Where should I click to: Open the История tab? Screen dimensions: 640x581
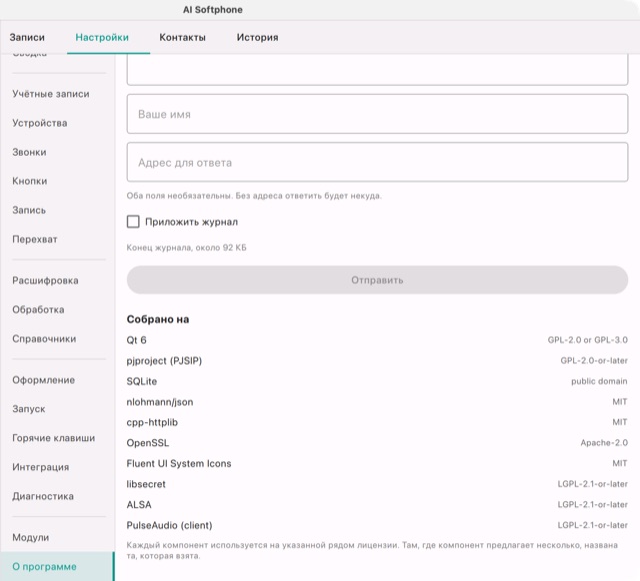click(258, 37)
